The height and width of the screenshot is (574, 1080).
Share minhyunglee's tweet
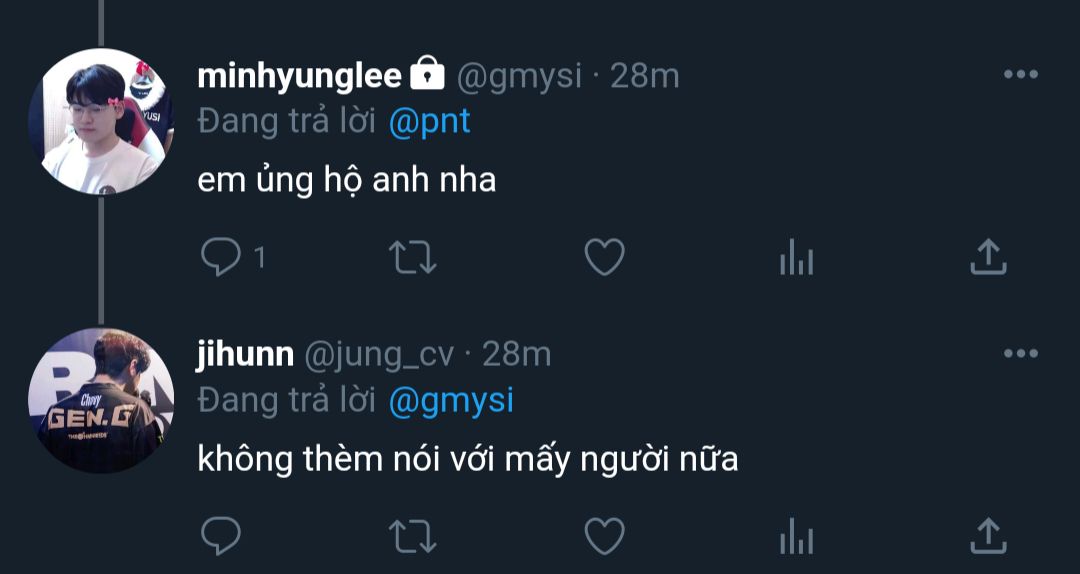click(988, 257)
